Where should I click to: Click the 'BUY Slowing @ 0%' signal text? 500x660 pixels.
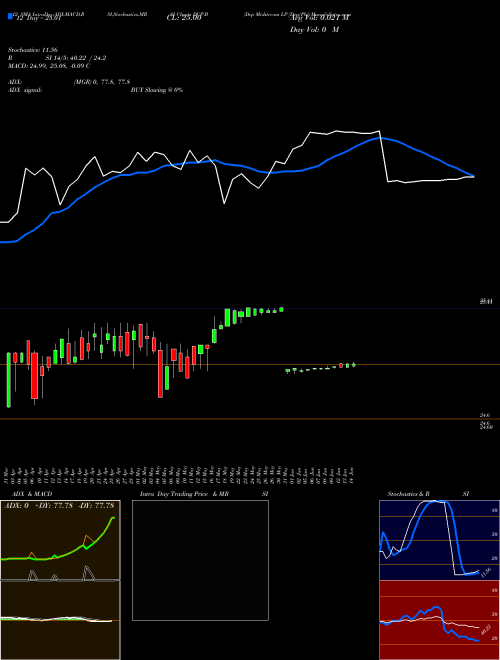pos(157,90)
